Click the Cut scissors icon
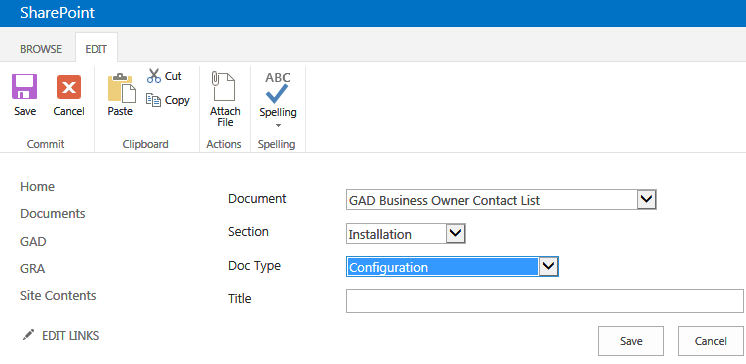746x364 pixels. point(154,76)
